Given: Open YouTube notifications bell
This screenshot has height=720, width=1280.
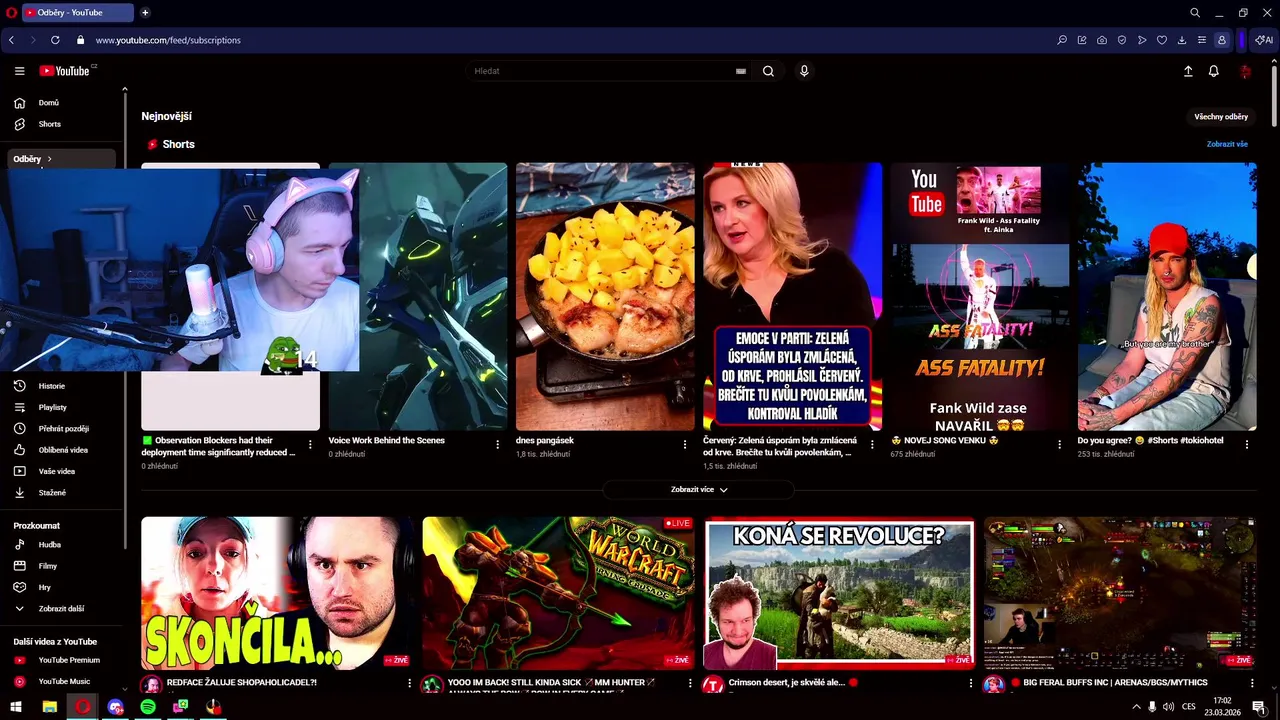Looking at the screenshot, I should (x=1213, y=71).
